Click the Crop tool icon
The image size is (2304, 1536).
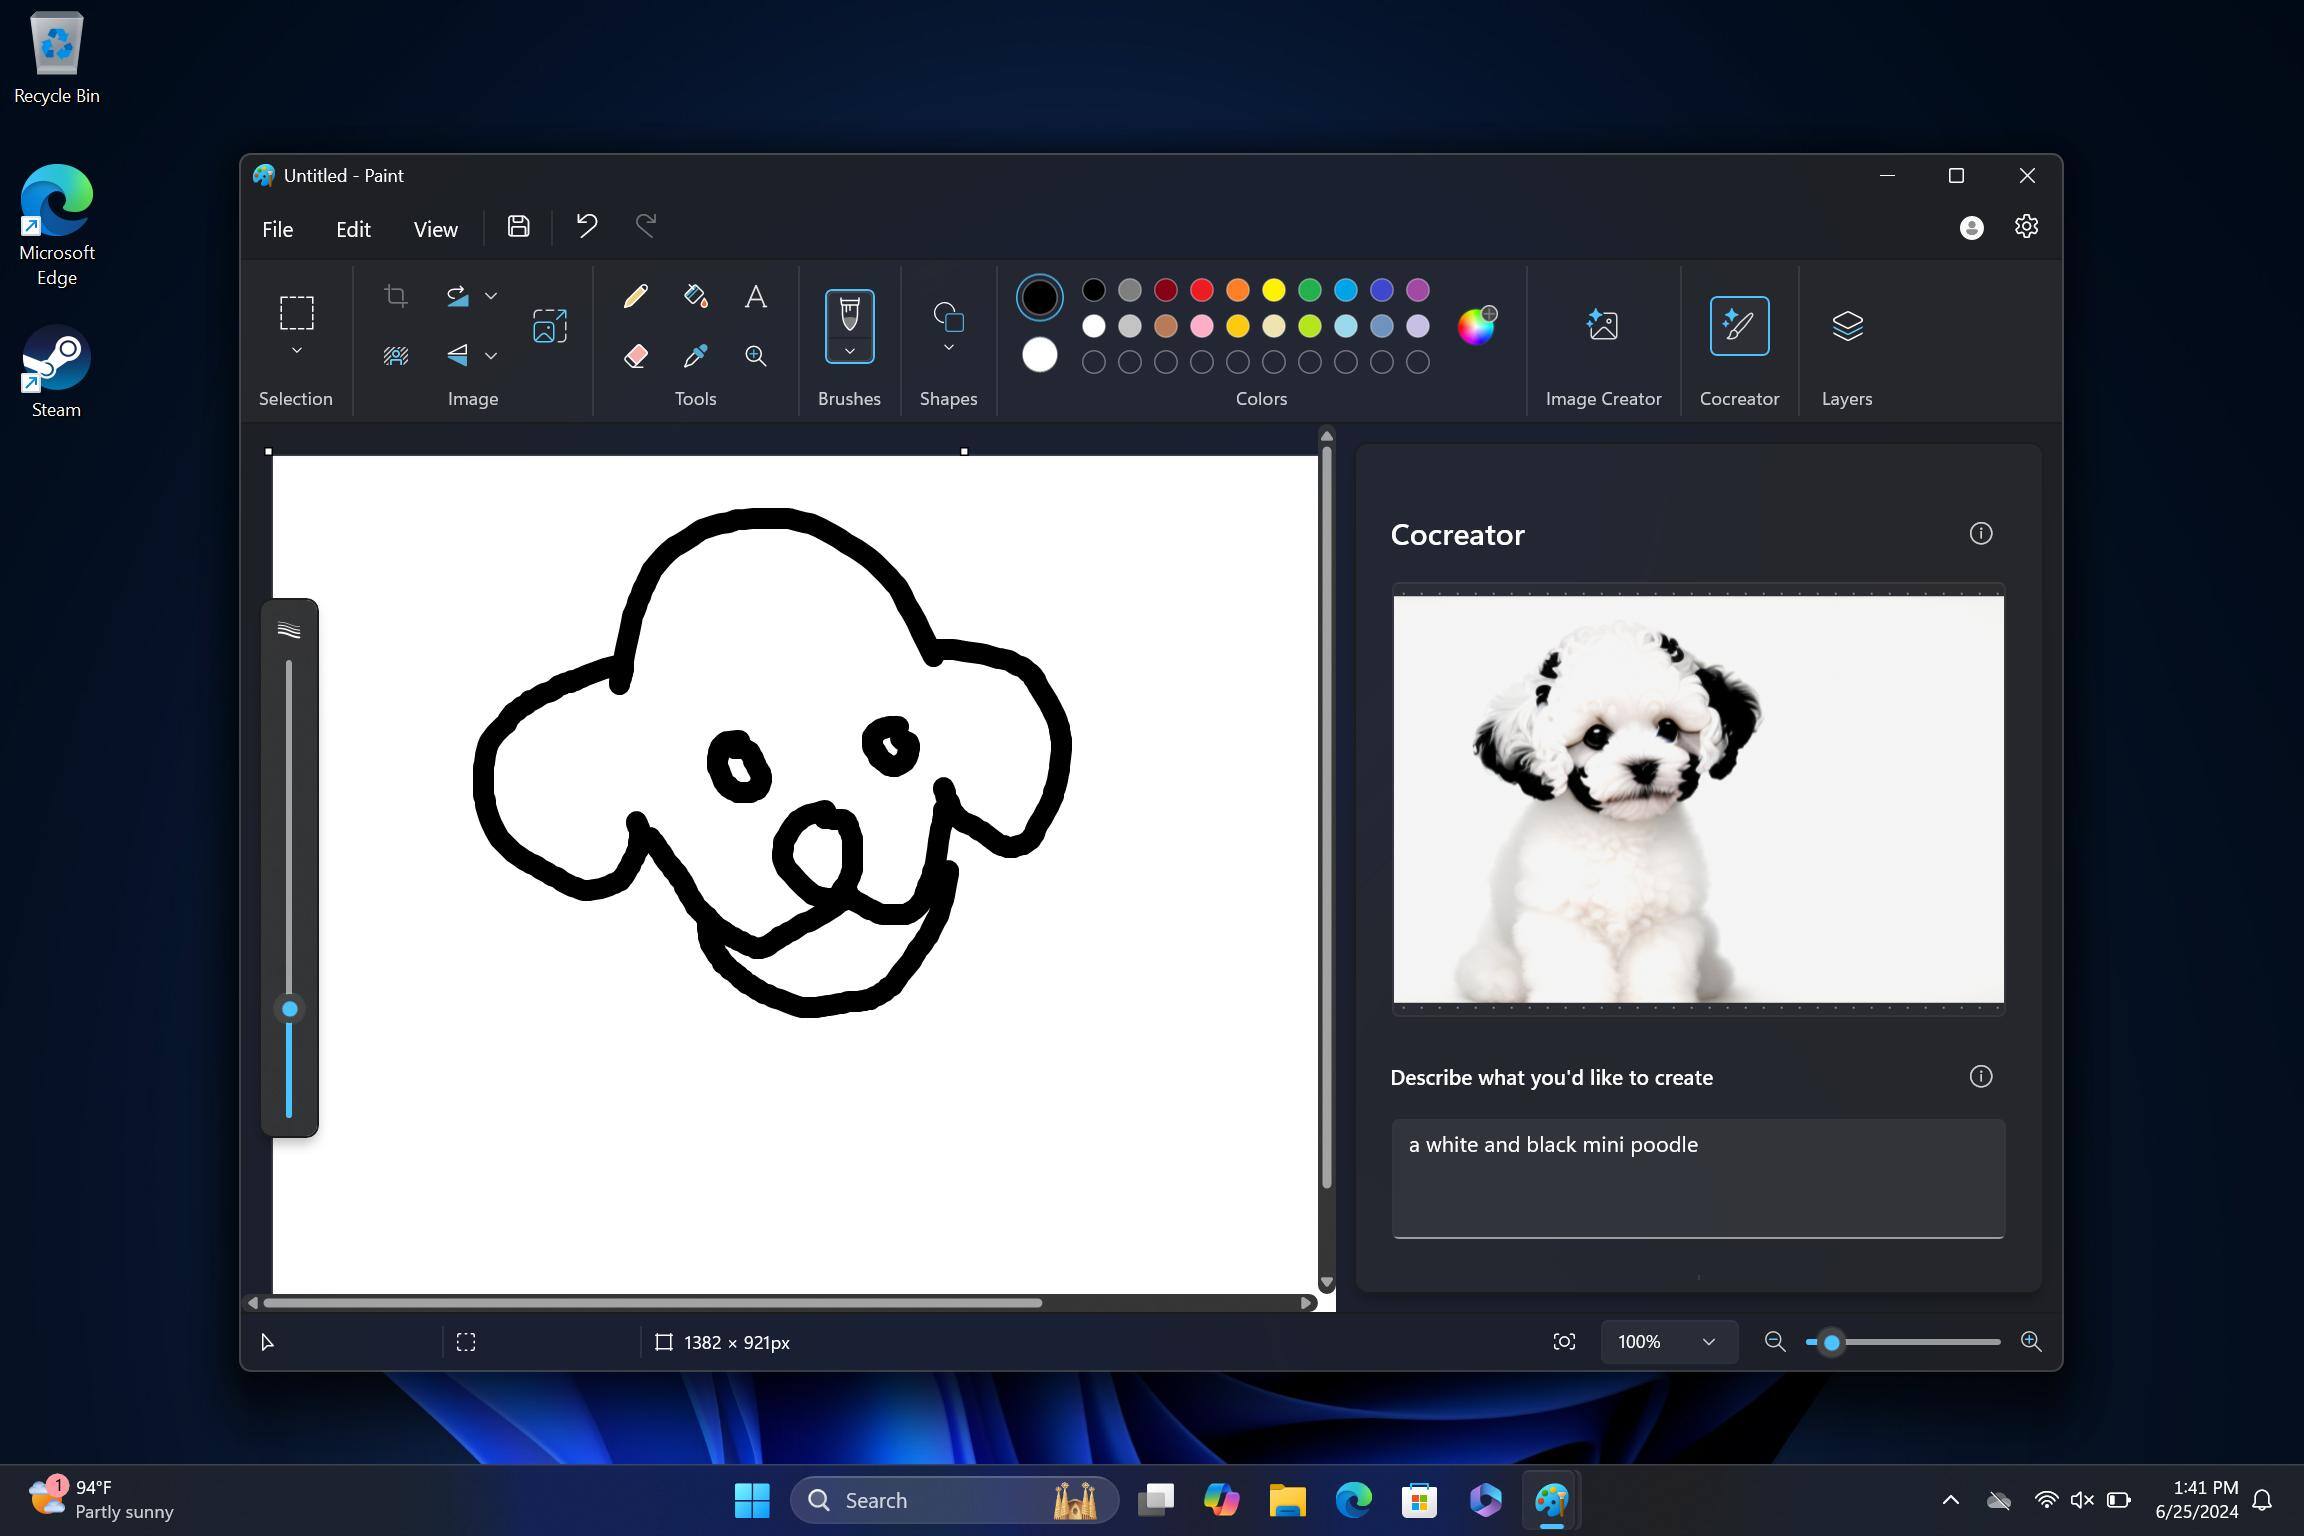pos(396,296)
